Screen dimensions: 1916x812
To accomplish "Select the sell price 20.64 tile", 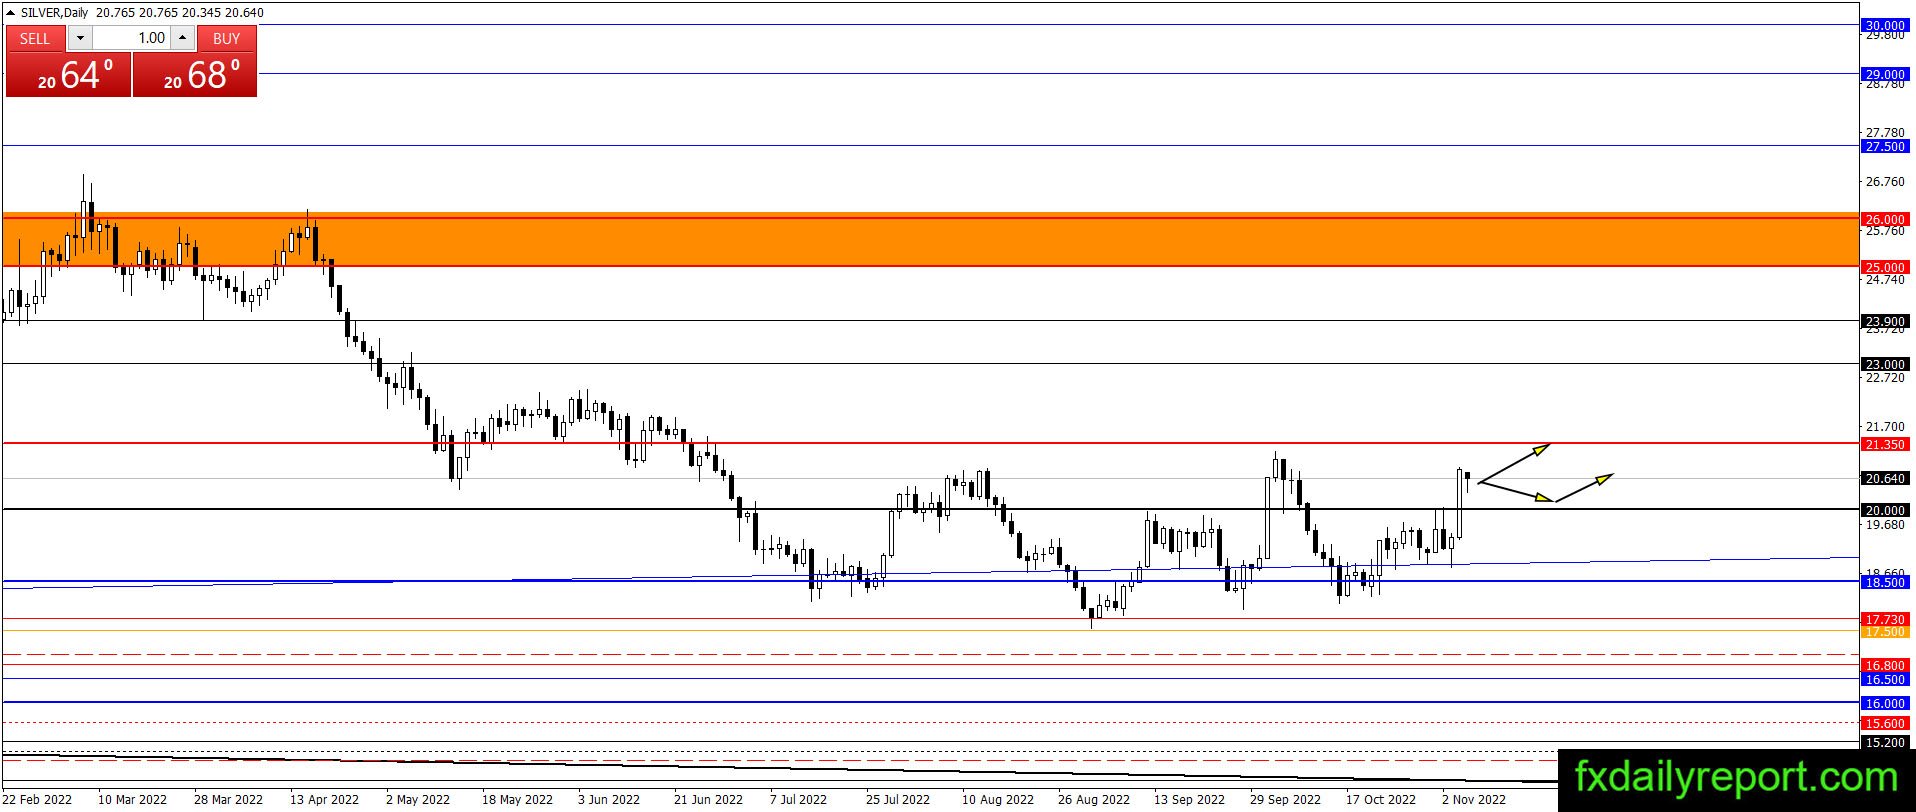I will tap(69, 75).
